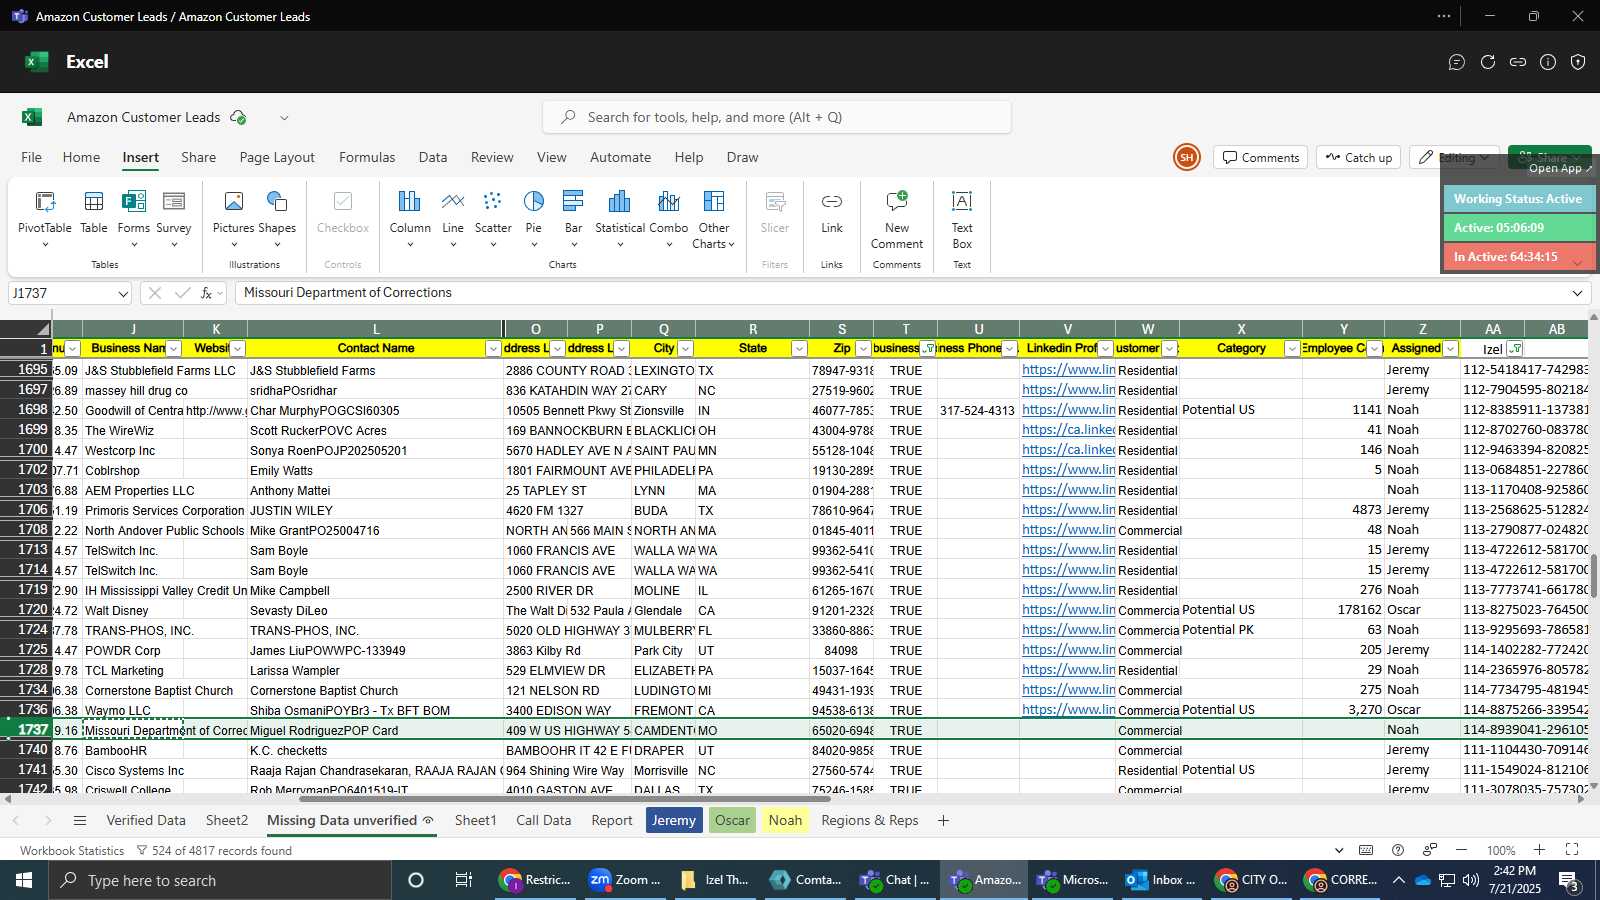The width and height of the screenshot is (1600, 900).
Task: Open the Assigned column filter dropdown
Action: (1450, 349)
